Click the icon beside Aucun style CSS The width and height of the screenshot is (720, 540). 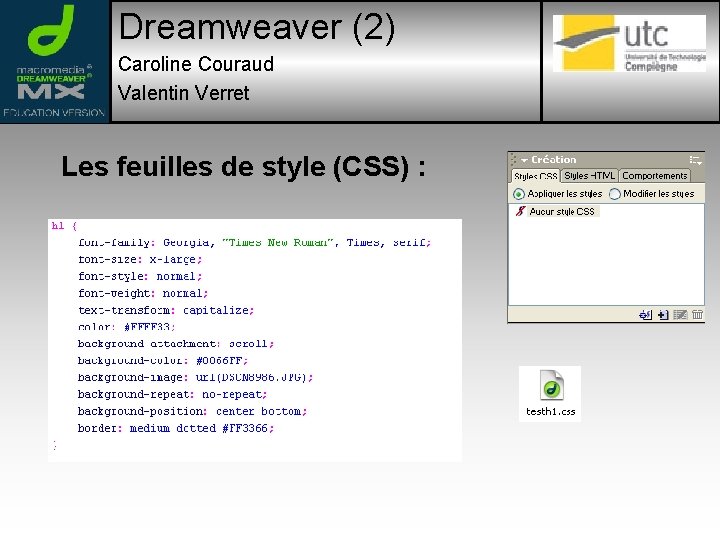[x=520, y=211]
